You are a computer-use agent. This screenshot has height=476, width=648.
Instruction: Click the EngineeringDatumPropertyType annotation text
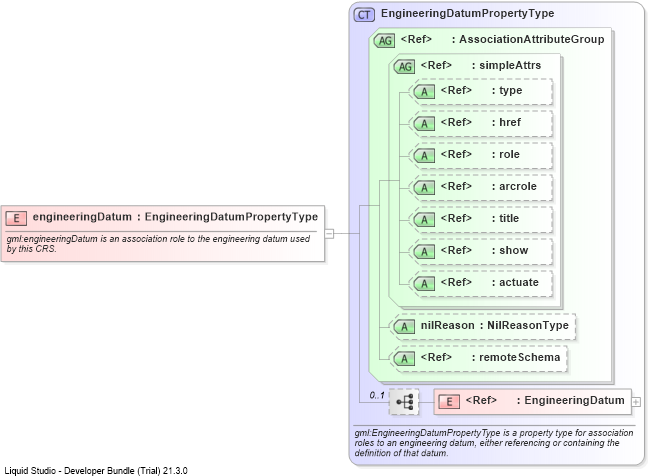point(494,443)
